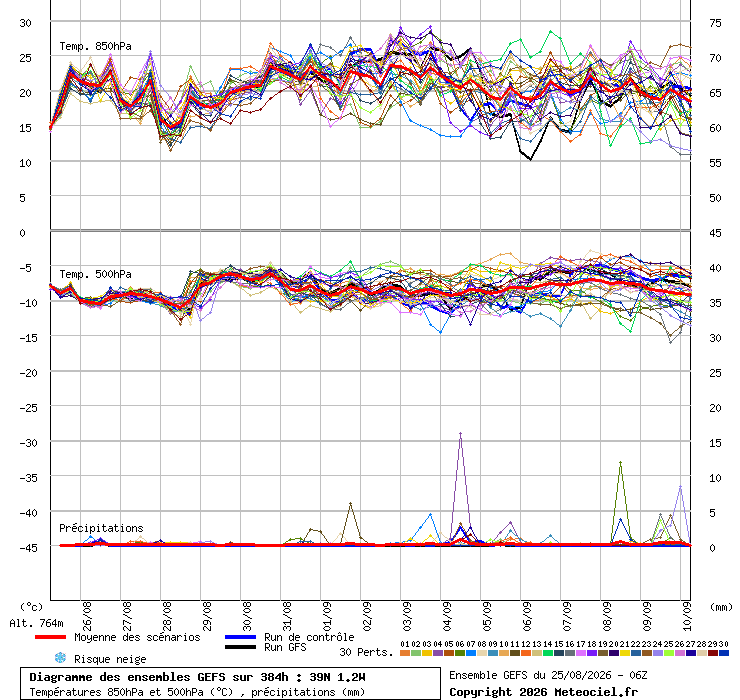740x700 pixels.
Task: Select perturbation 29 dark red swatch
Action: [x=713, y=653]
